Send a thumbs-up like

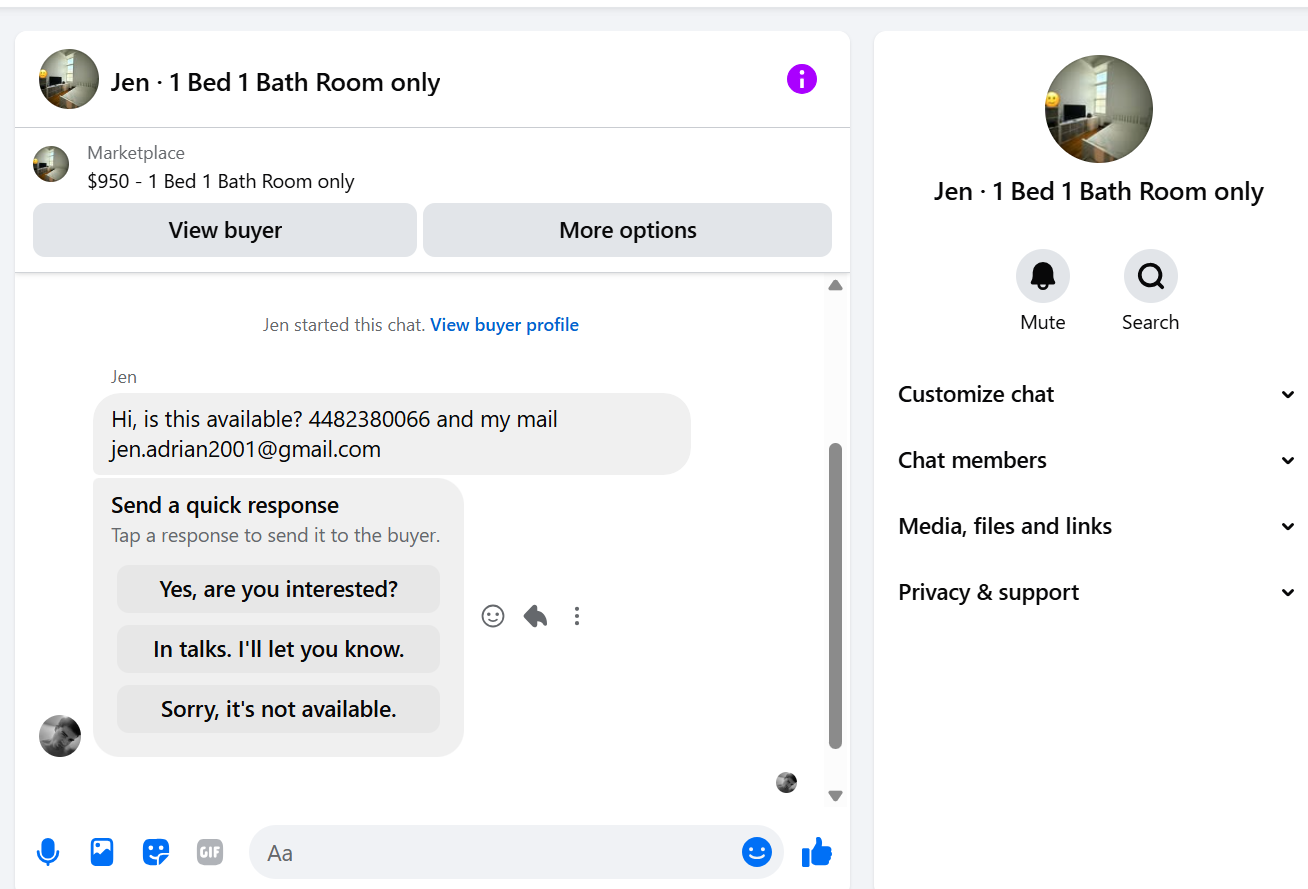tap(817, 852)
